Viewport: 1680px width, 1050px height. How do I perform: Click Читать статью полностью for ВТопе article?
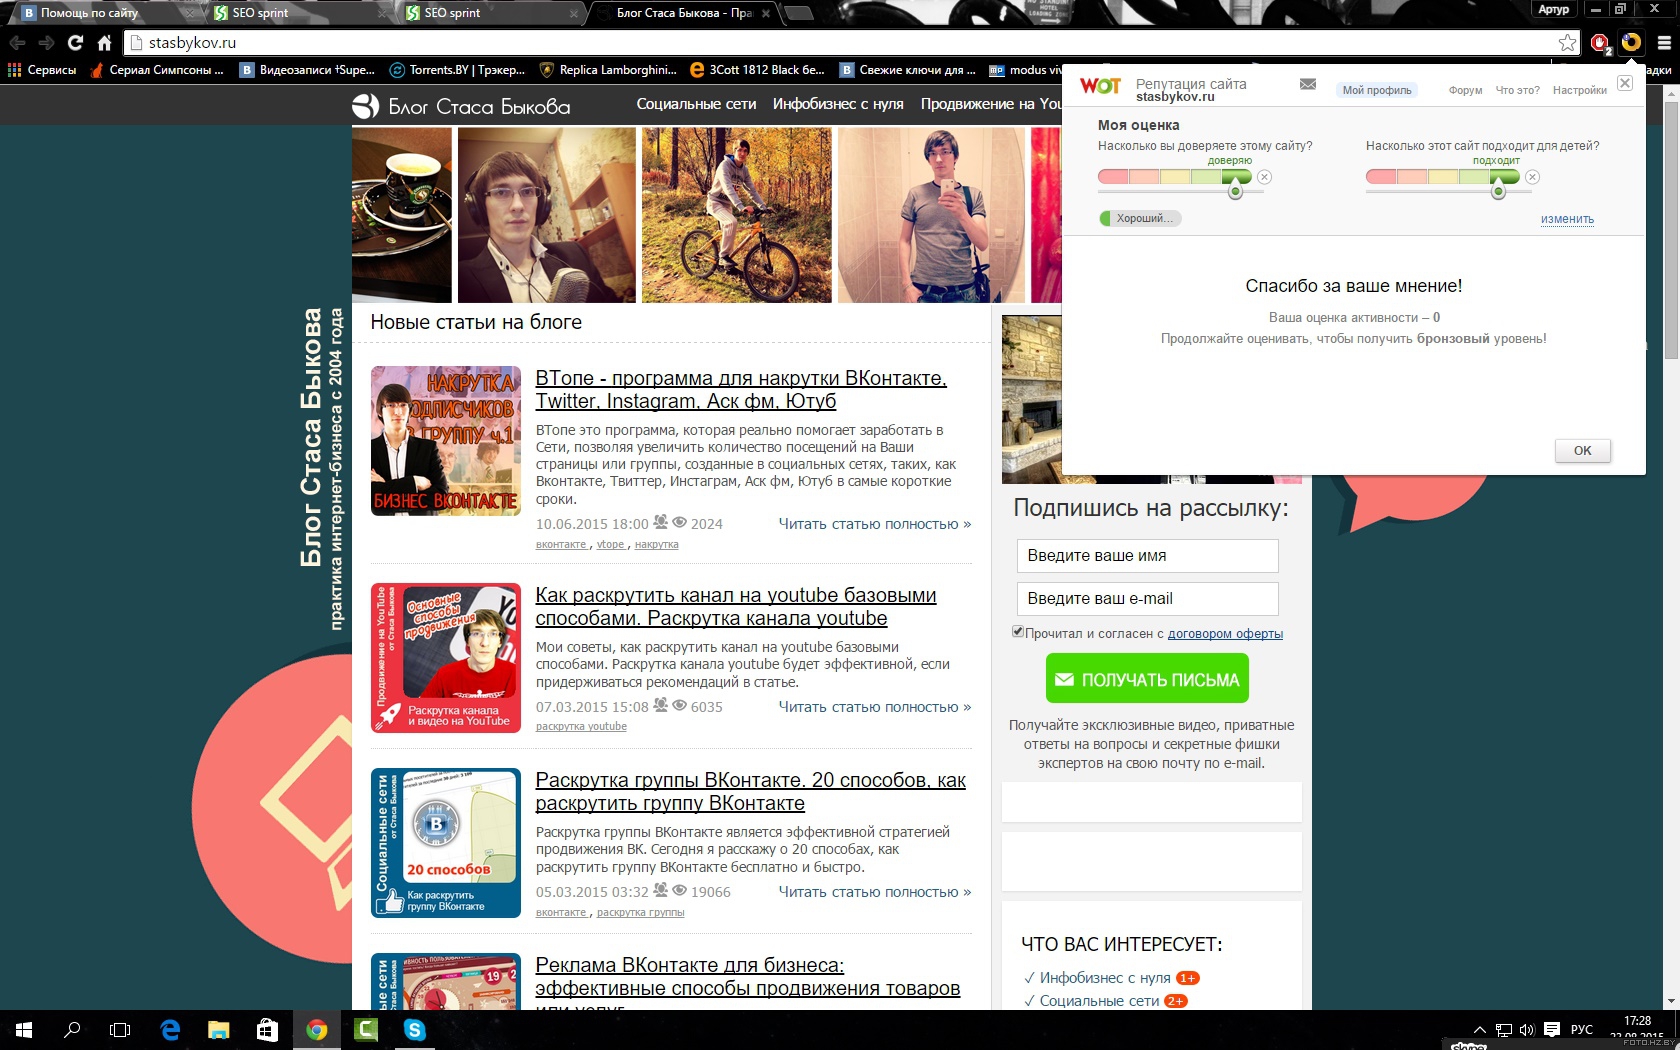pyautogui.click(x=874, y=524)
